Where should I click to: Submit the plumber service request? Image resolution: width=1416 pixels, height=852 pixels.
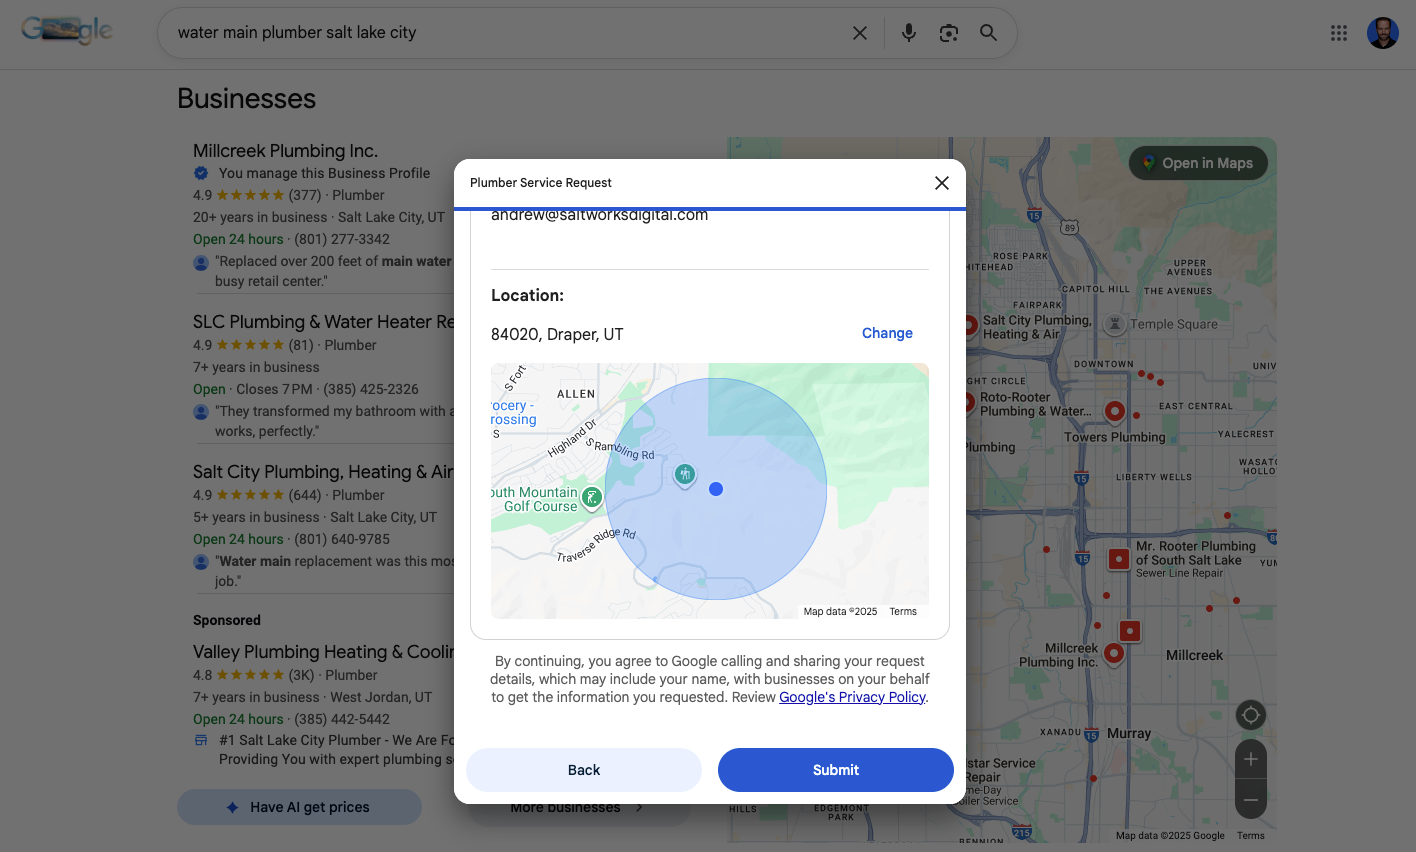(835, 769)
